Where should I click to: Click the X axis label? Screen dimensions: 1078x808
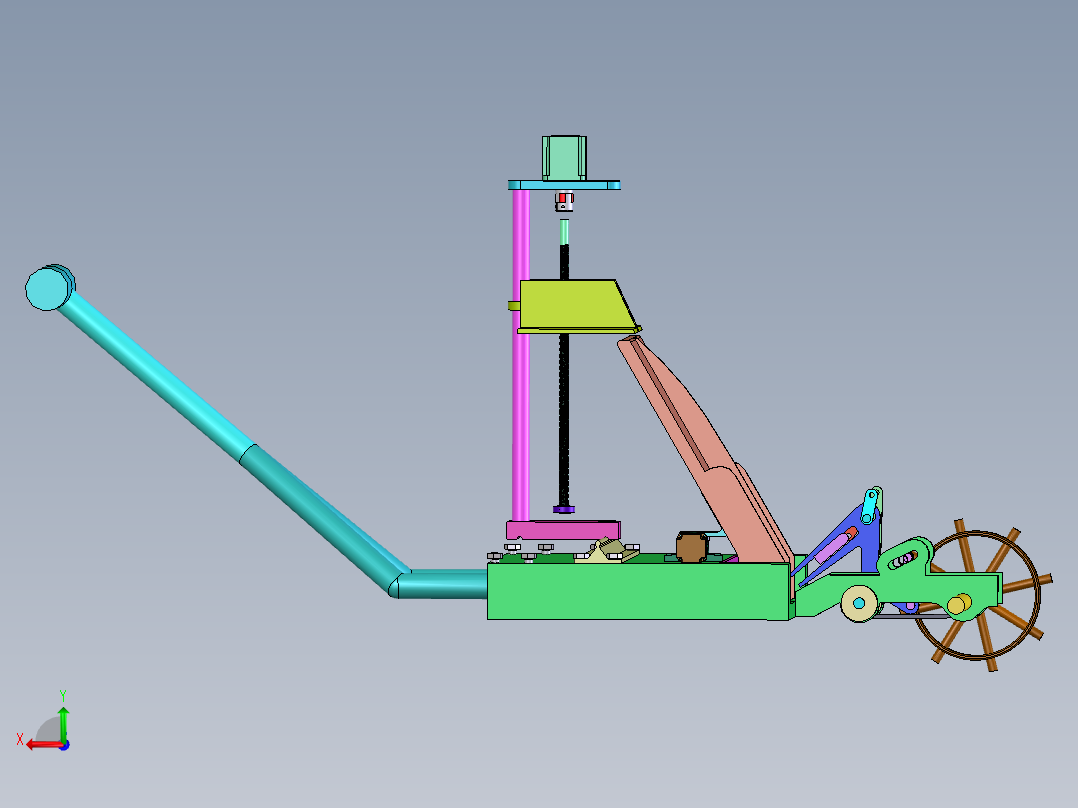tap(20, 740)
